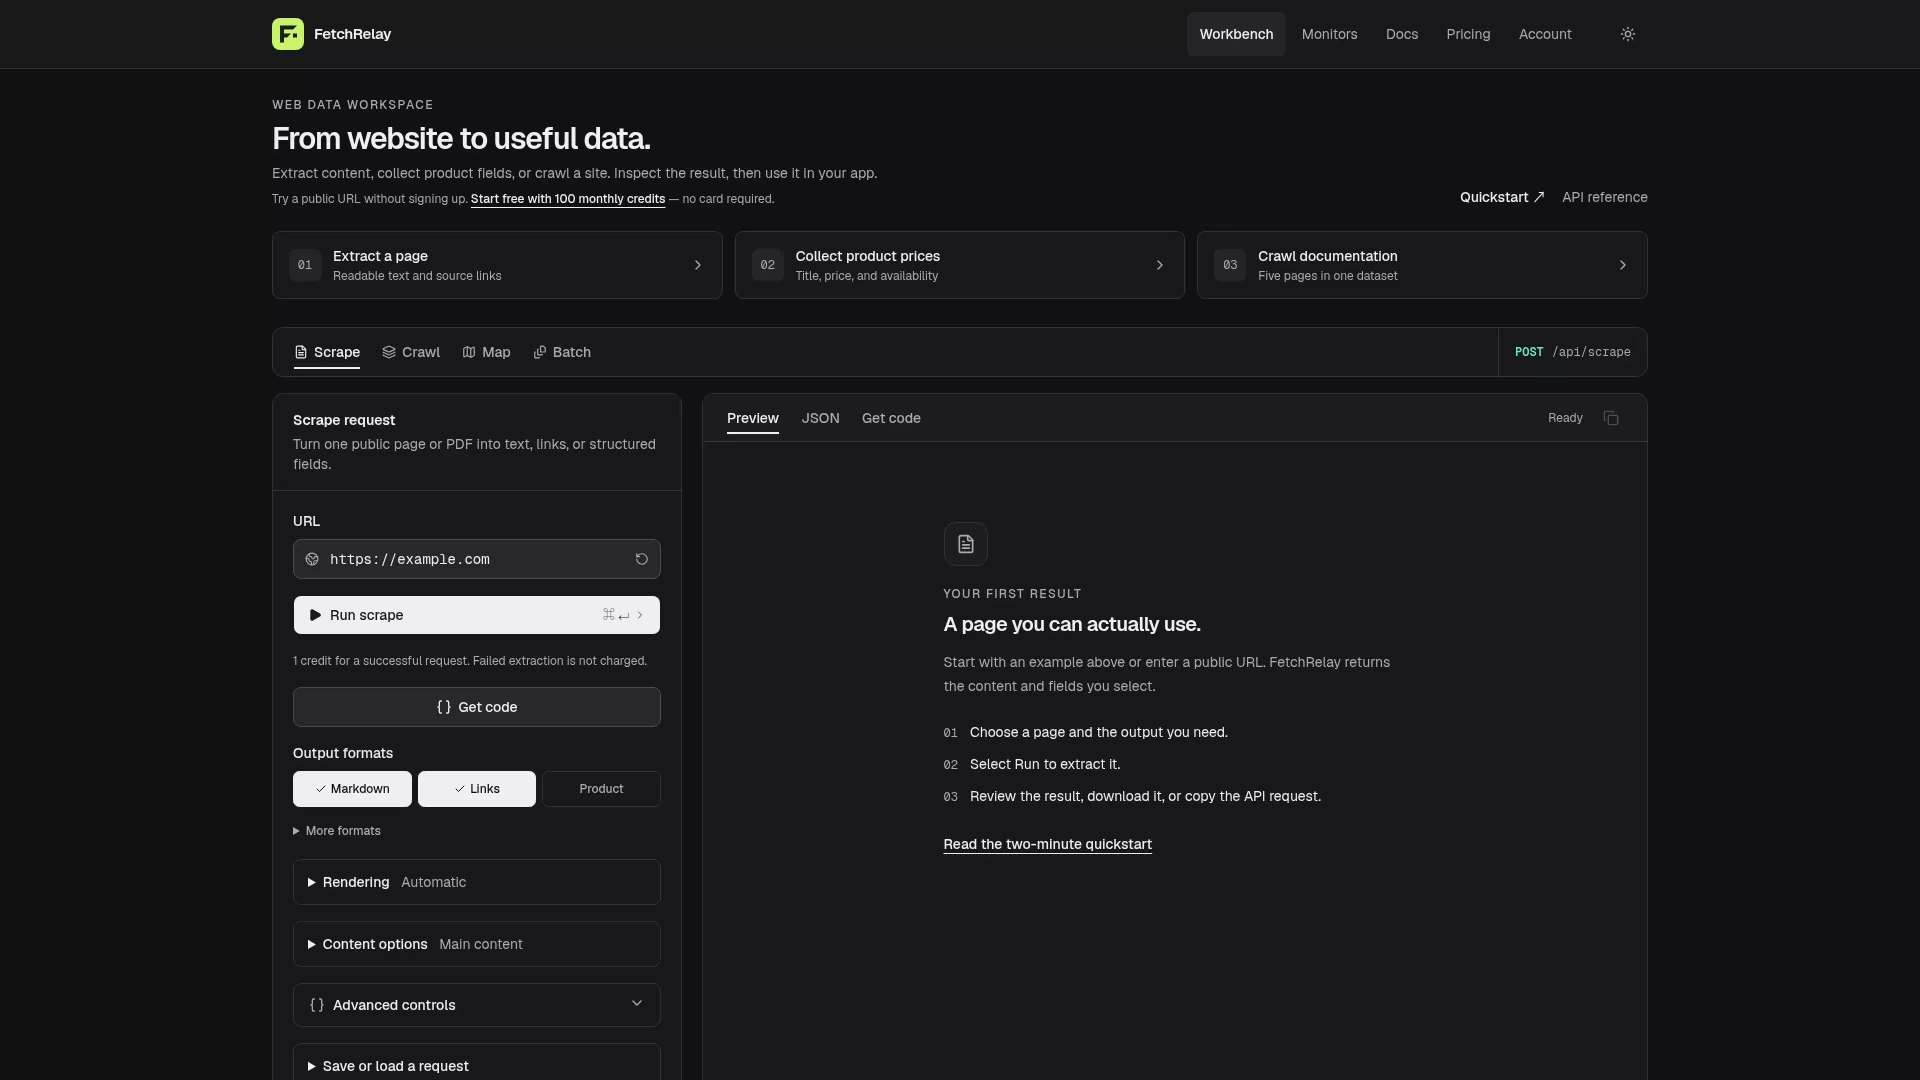Expand Content options section
The image size is (1920, 1080).
[x=477, y=944]
